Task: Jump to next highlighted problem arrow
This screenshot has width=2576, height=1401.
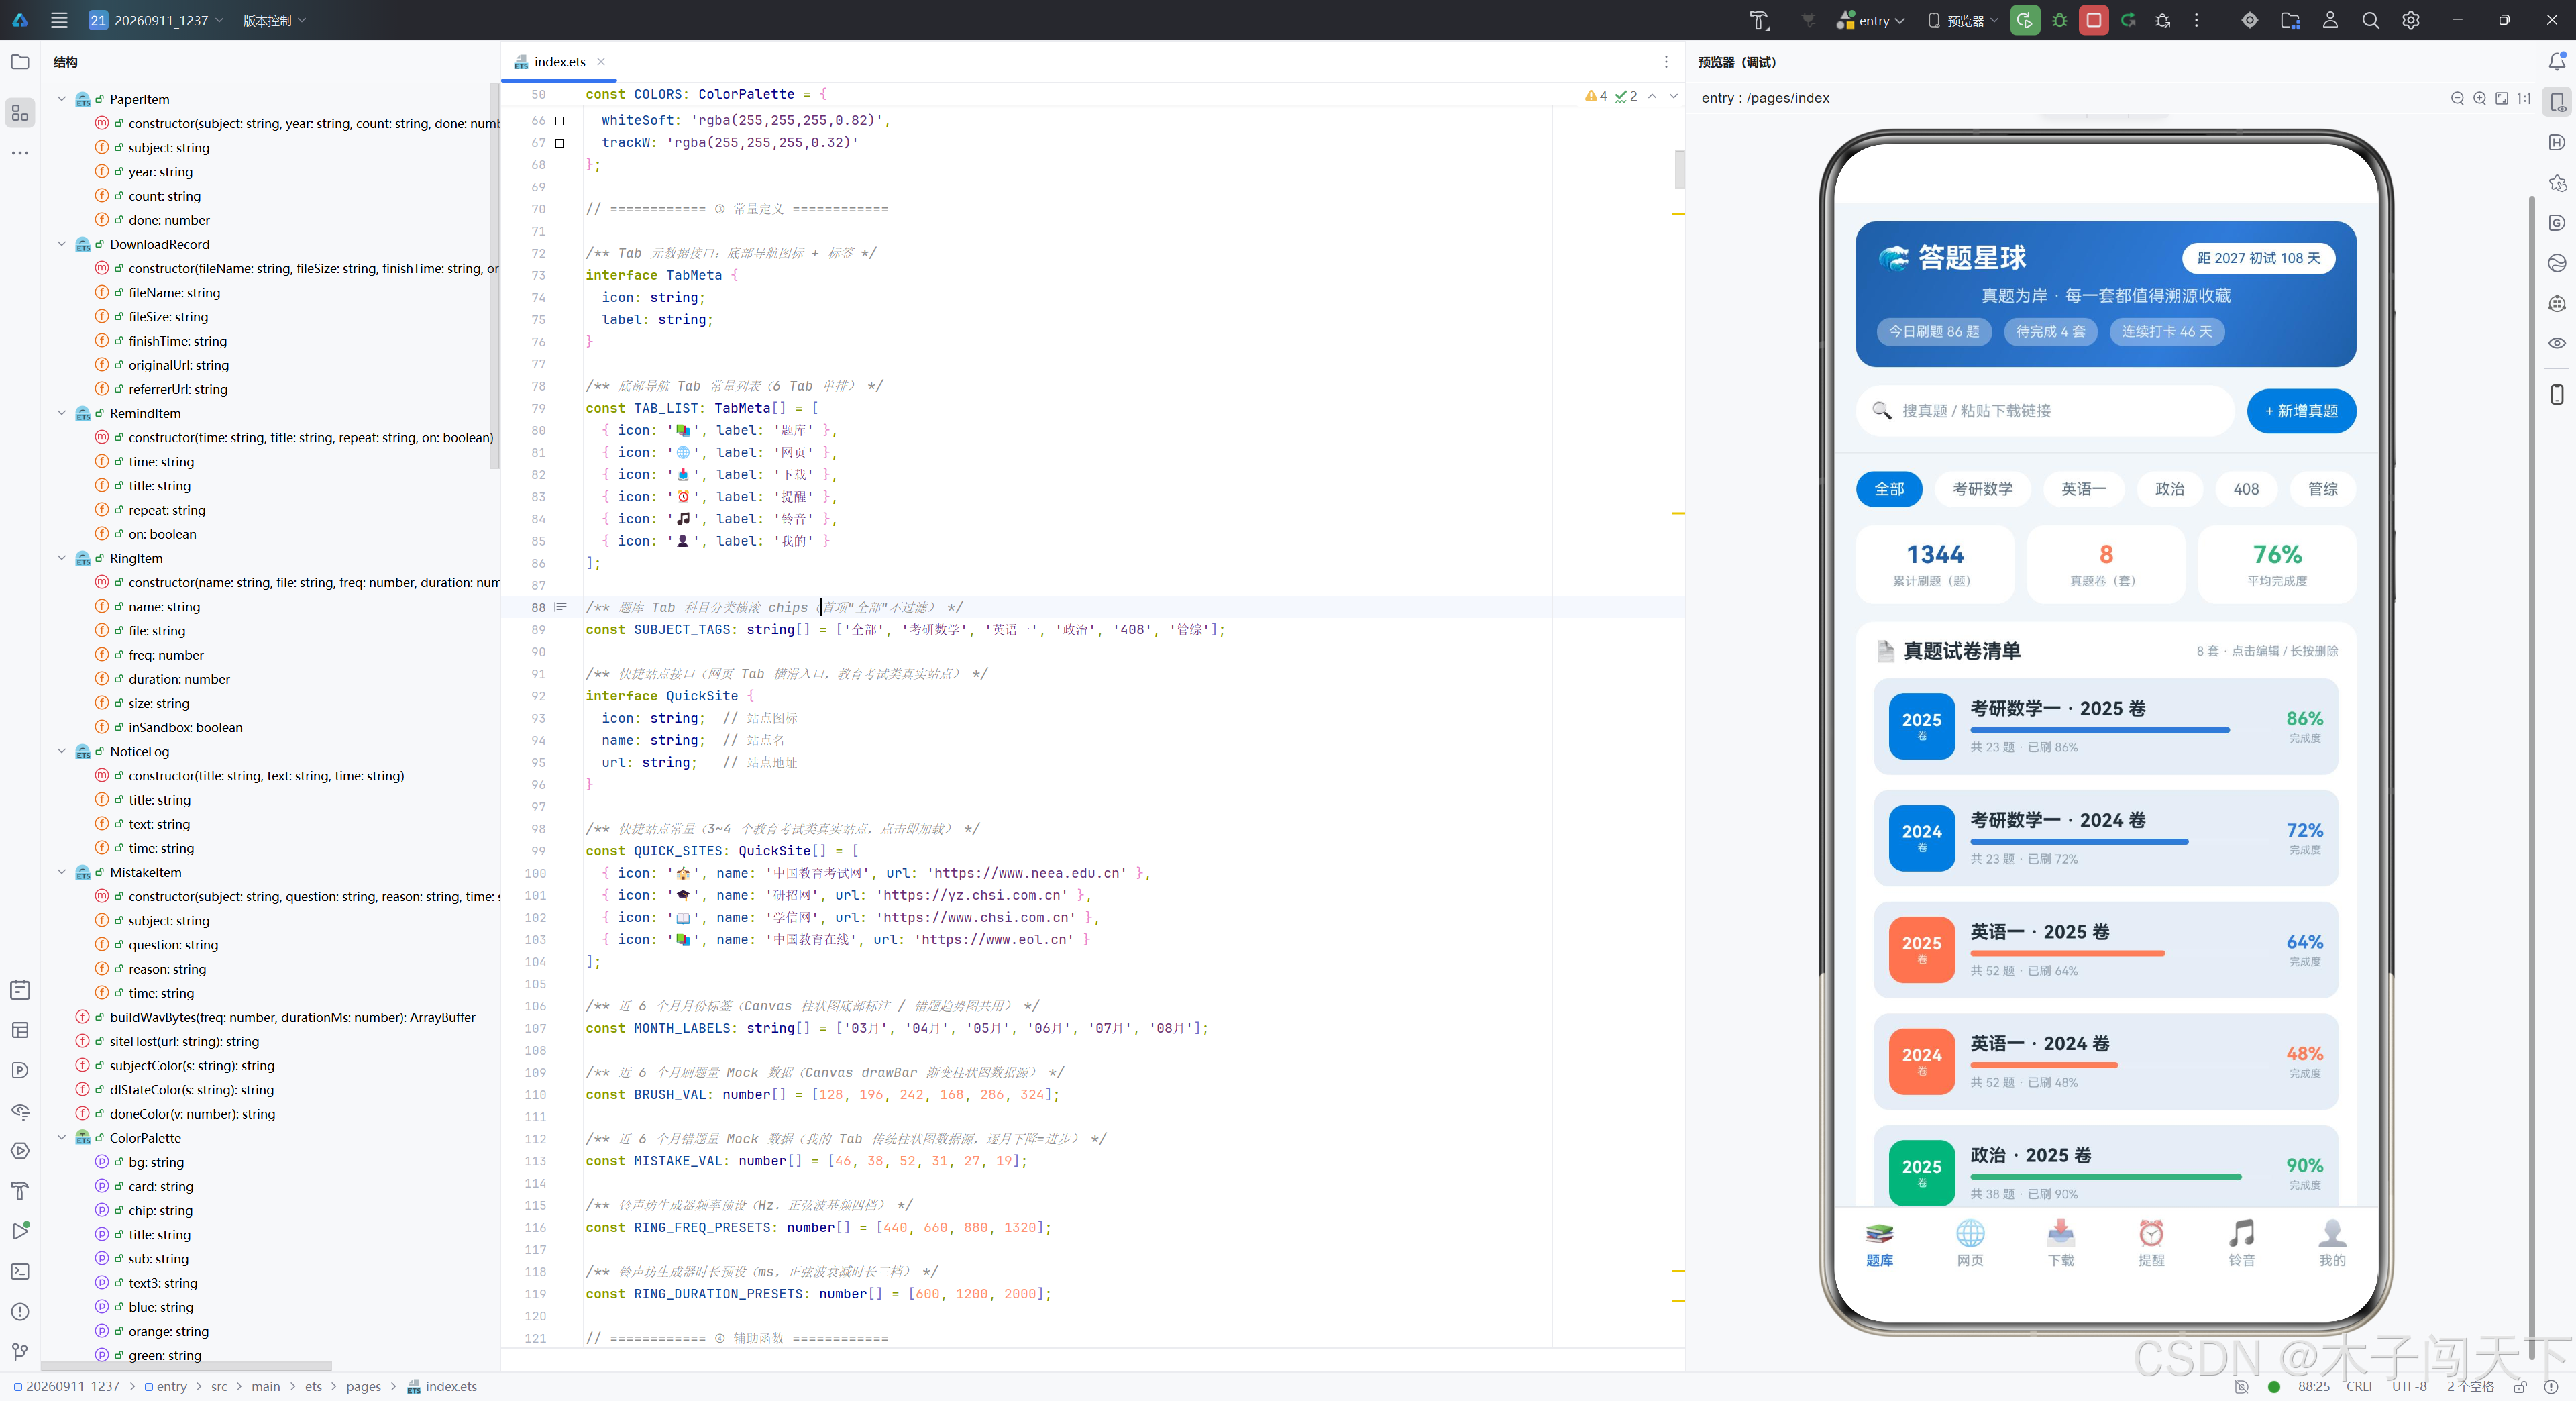Action: click(1673, 96)
